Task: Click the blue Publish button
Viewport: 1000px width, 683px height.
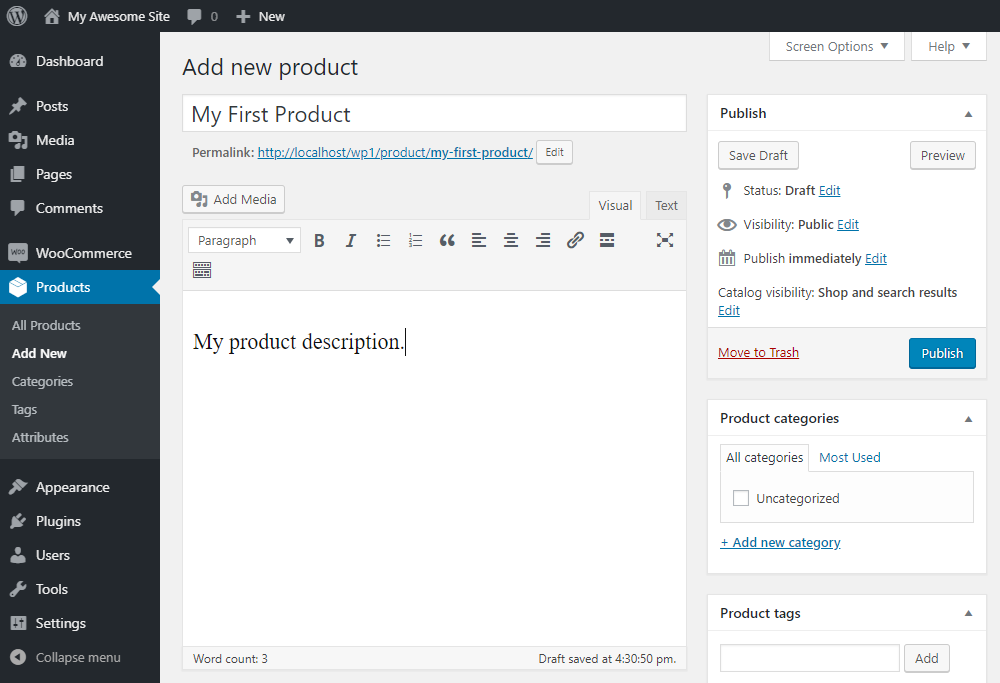Action: pos(942,353)
